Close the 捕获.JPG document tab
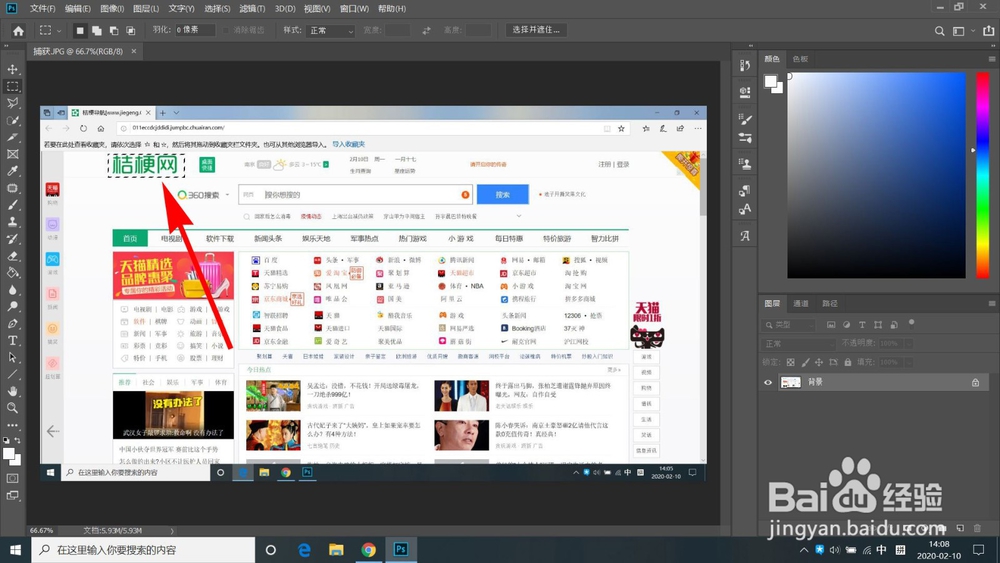Screen dimensions: 1000x563 (133, 51)
